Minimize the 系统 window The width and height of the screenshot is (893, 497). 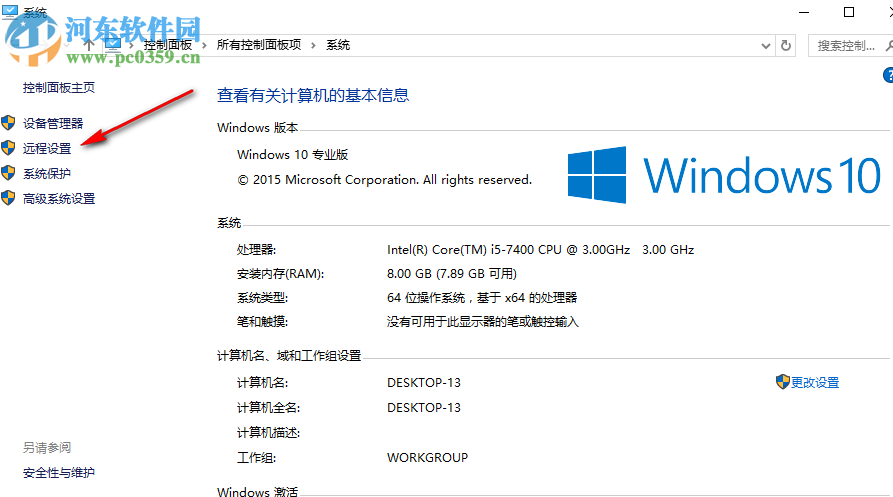(x=804, y=12)
